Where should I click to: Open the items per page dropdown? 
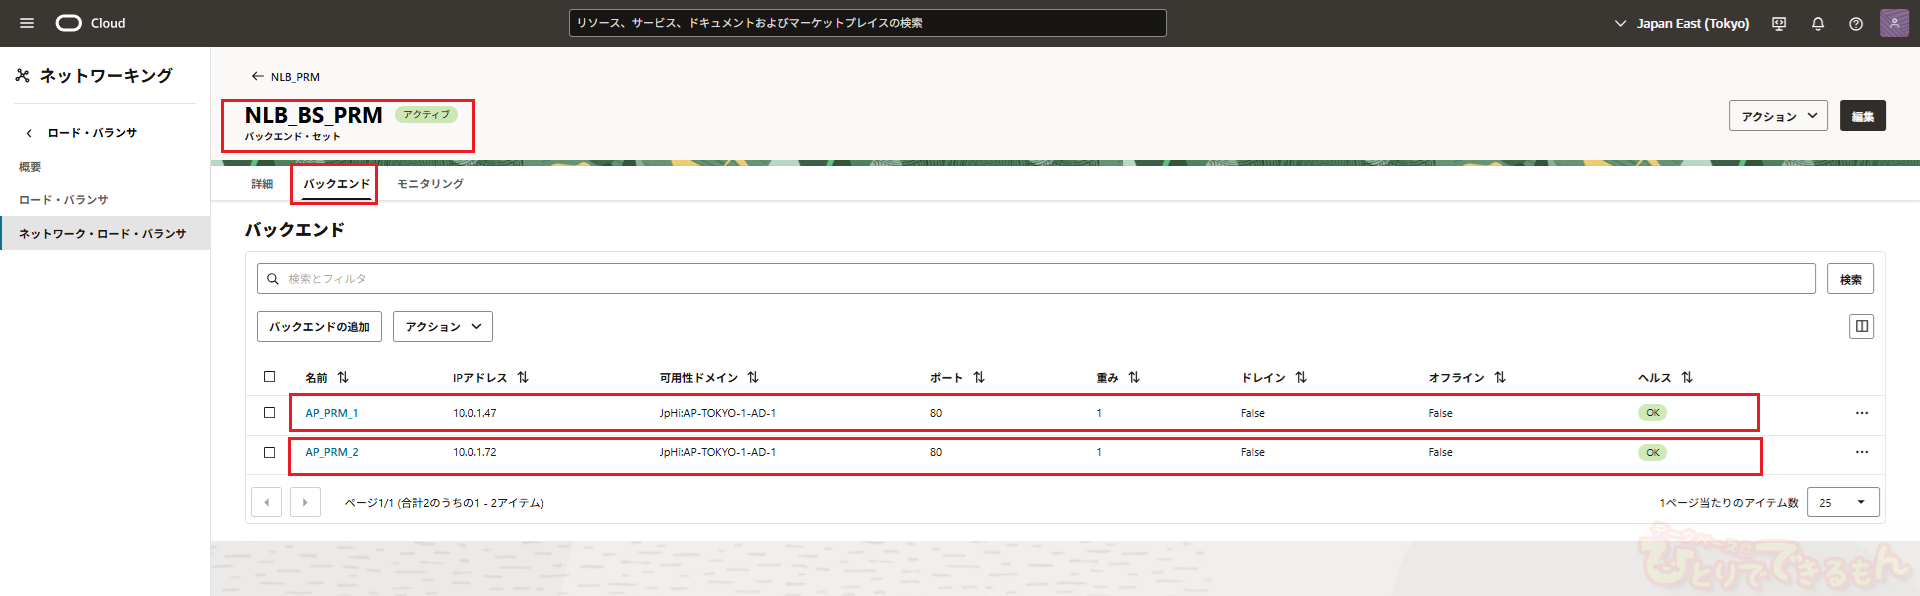1842,502
